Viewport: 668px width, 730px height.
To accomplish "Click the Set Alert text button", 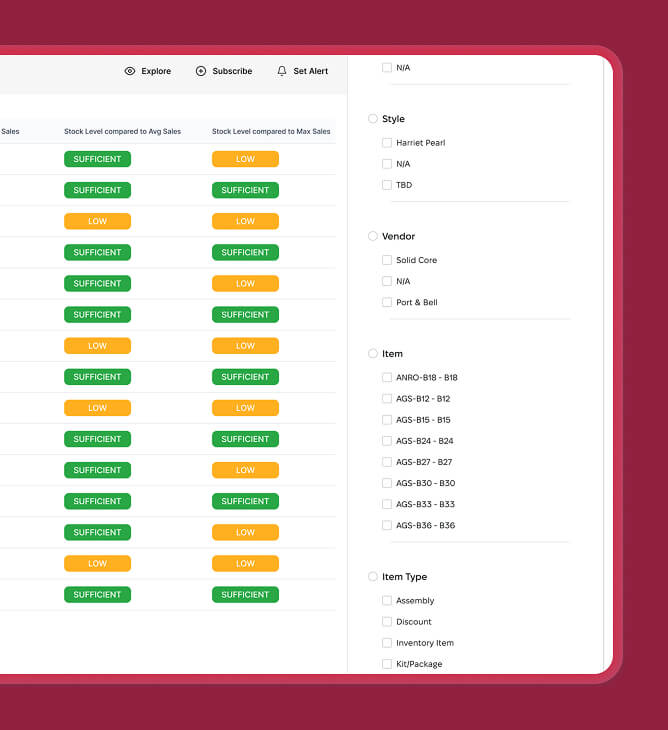I will tap(310, 71).
